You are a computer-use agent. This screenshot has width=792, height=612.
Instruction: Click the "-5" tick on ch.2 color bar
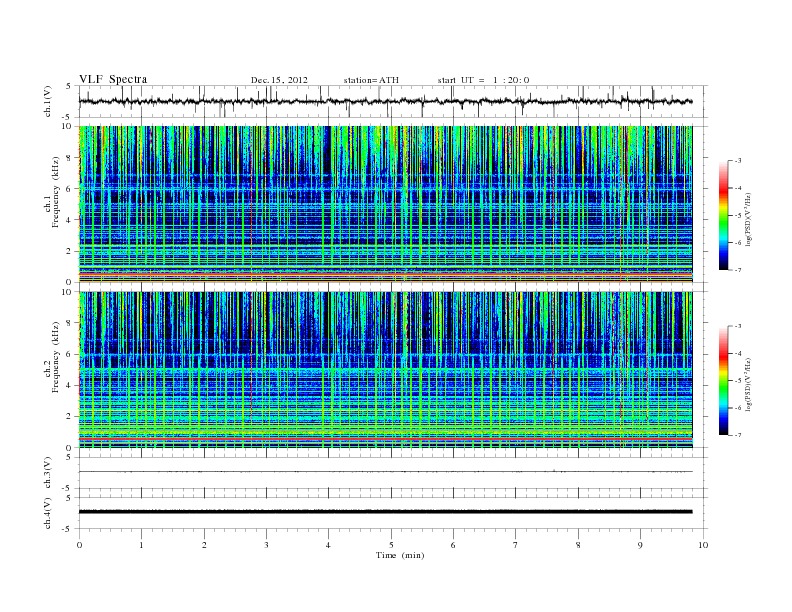738,381
